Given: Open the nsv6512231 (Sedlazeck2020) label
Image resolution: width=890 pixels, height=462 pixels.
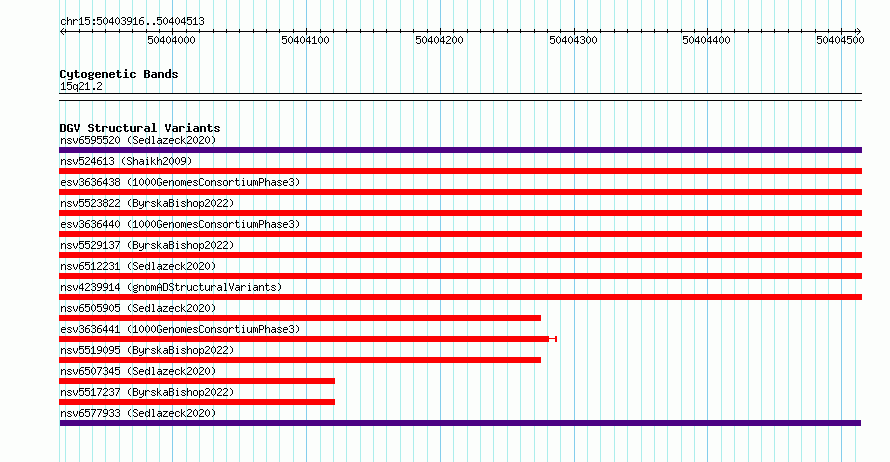Looking at the screenshot, I should click(138, 266).
